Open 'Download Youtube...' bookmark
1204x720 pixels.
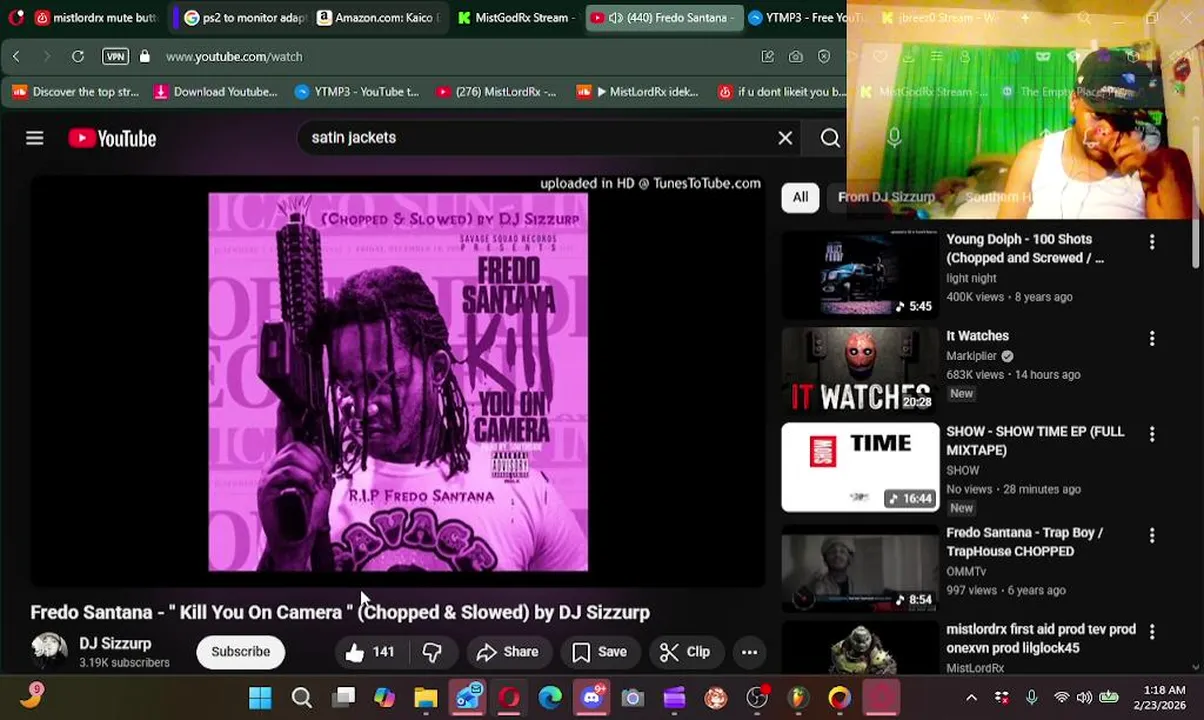[x=215, y=92]
